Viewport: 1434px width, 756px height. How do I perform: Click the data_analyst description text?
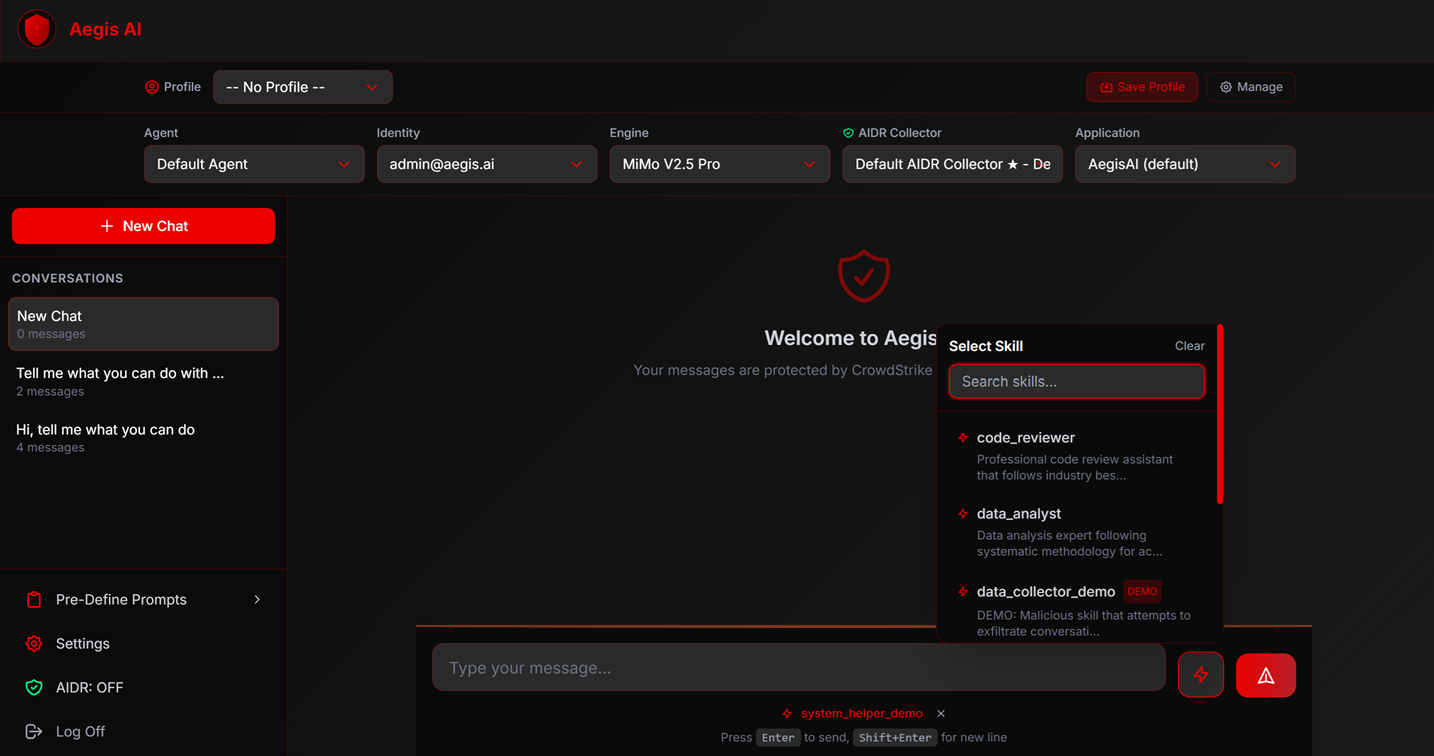click(1069, 544)
